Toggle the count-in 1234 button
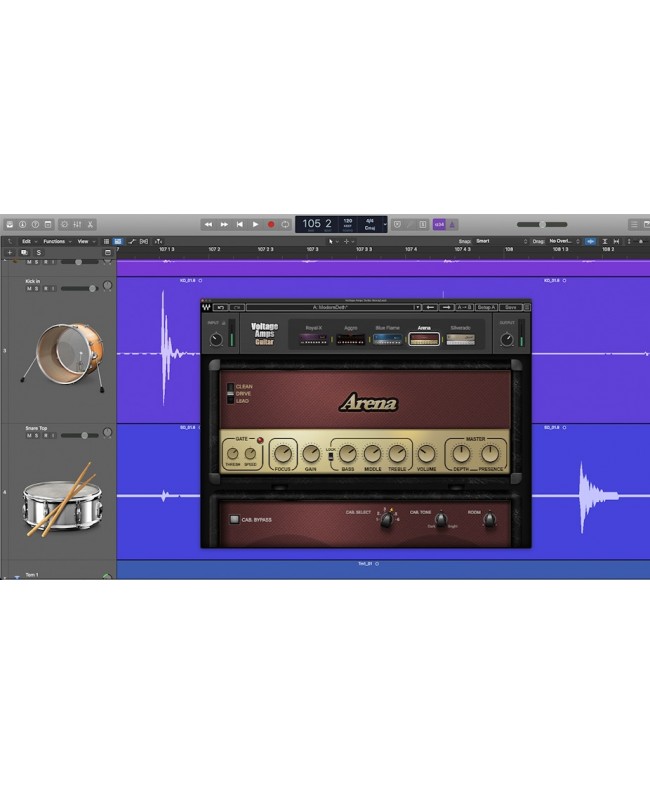650x794 pixels. pyautogui.click(x=439, y=224)
